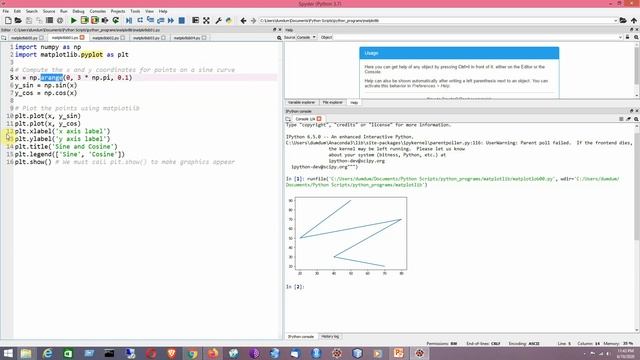Step to the next line in the debugger
Screen dimensions: 640x360
click(x=140, y=20)
